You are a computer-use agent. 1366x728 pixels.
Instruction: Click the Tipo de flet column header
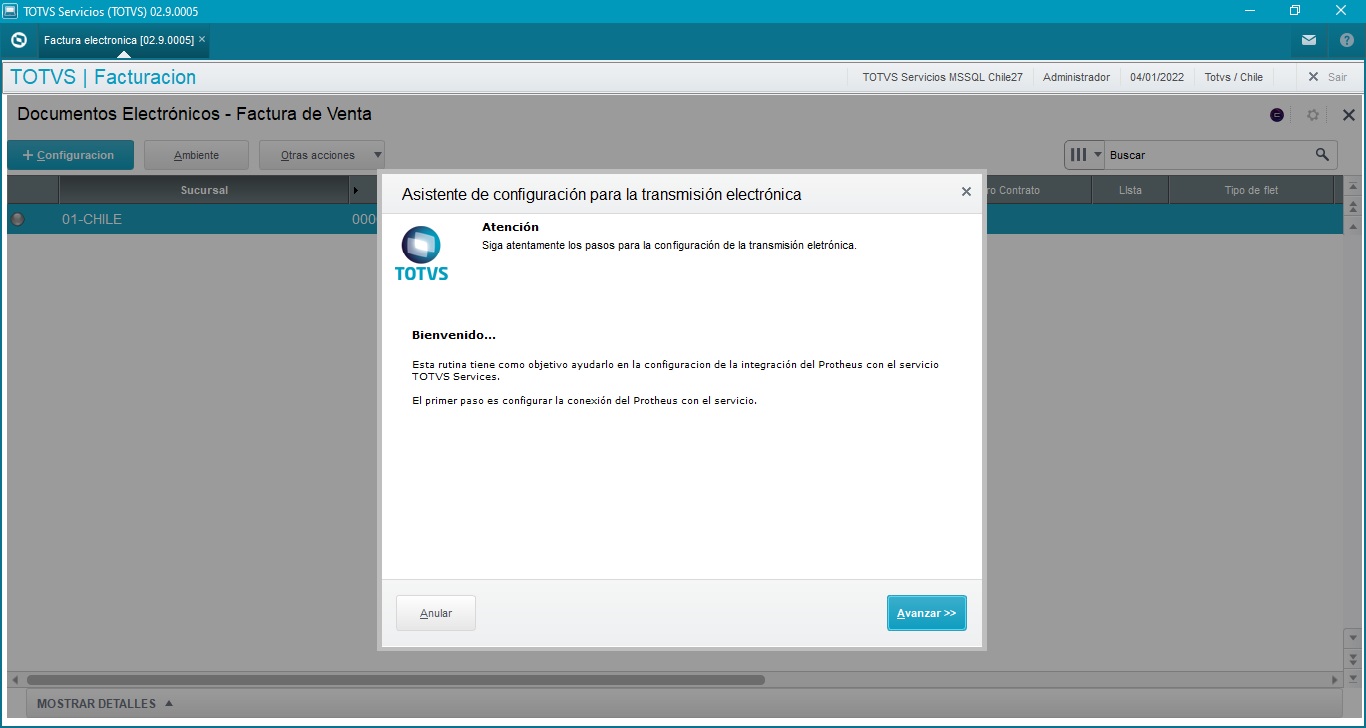click(1251, 190)
